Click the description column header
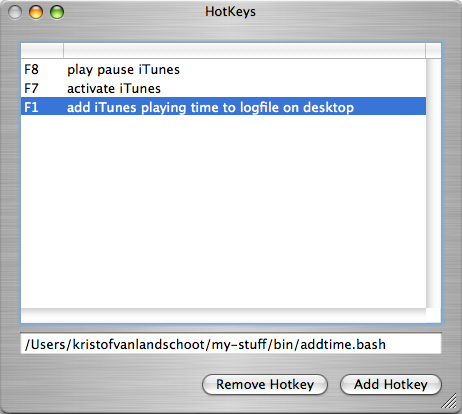The width and height of the screenshot is (462, 414). point(244,51)
